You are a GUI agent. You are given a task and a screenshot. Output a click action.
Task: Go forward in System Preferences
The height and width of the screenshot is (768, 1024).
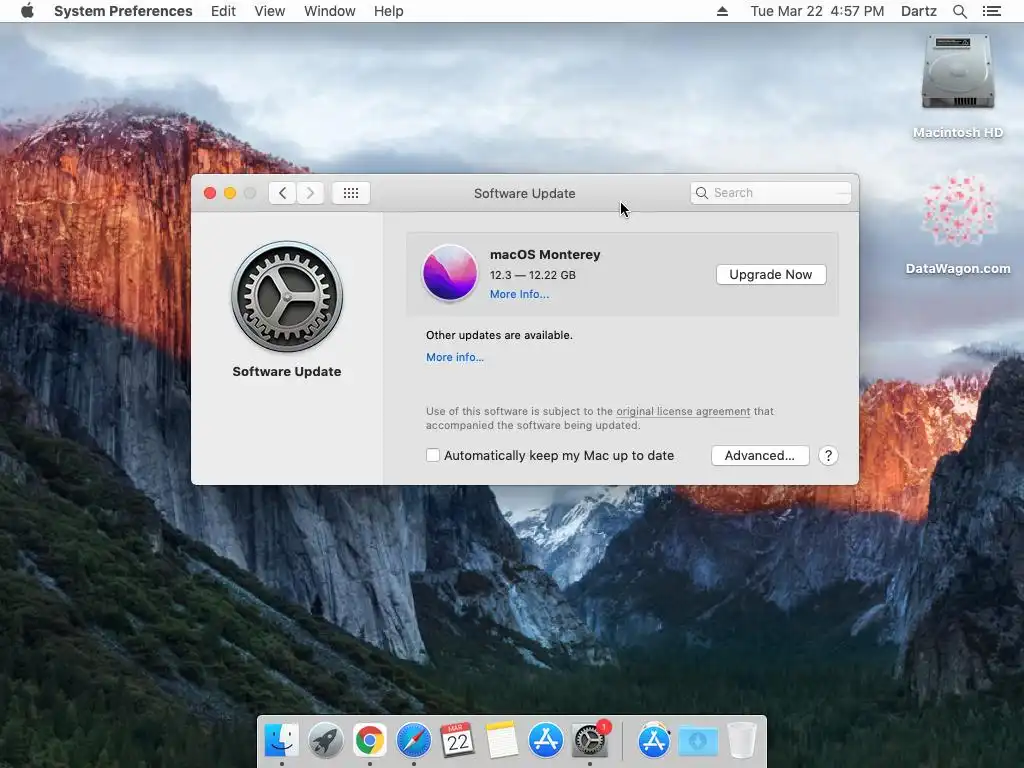(310, 193)
